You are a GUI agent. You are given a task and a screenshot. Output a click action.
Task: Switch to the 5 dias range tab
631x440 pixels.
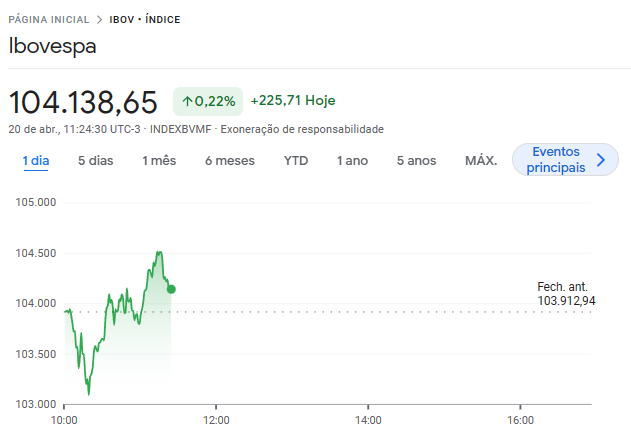point(95,161)
